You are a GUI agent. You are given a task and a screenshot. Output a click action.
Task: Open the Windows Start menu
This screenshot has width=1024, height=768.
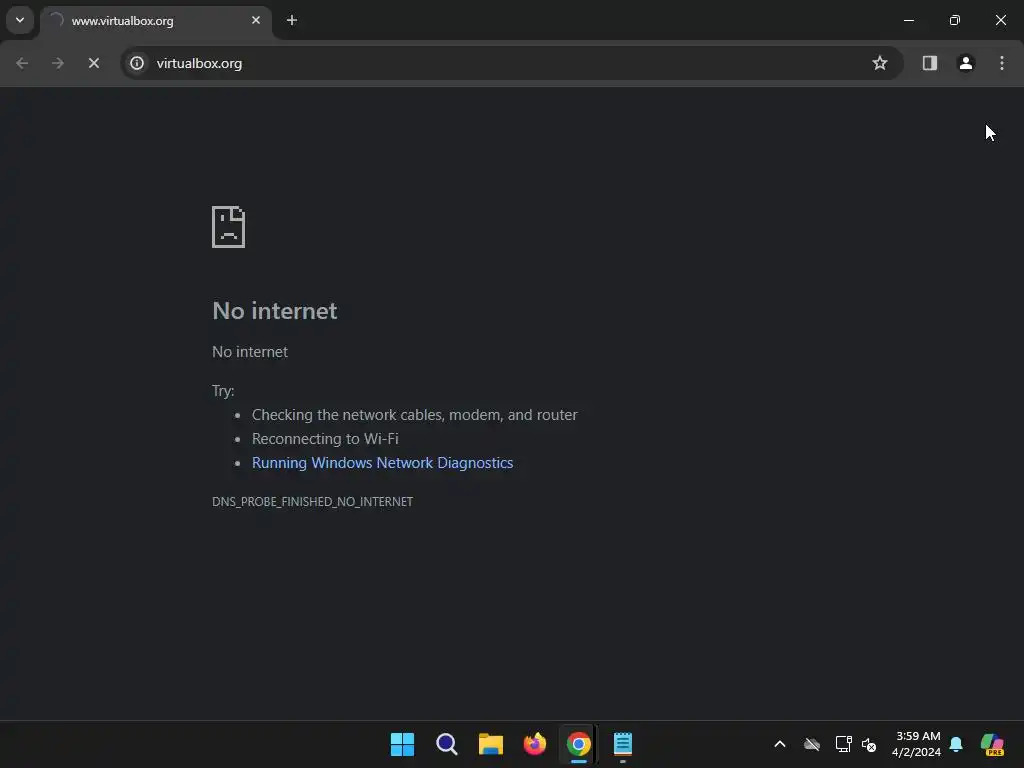(x=402, y=744)
